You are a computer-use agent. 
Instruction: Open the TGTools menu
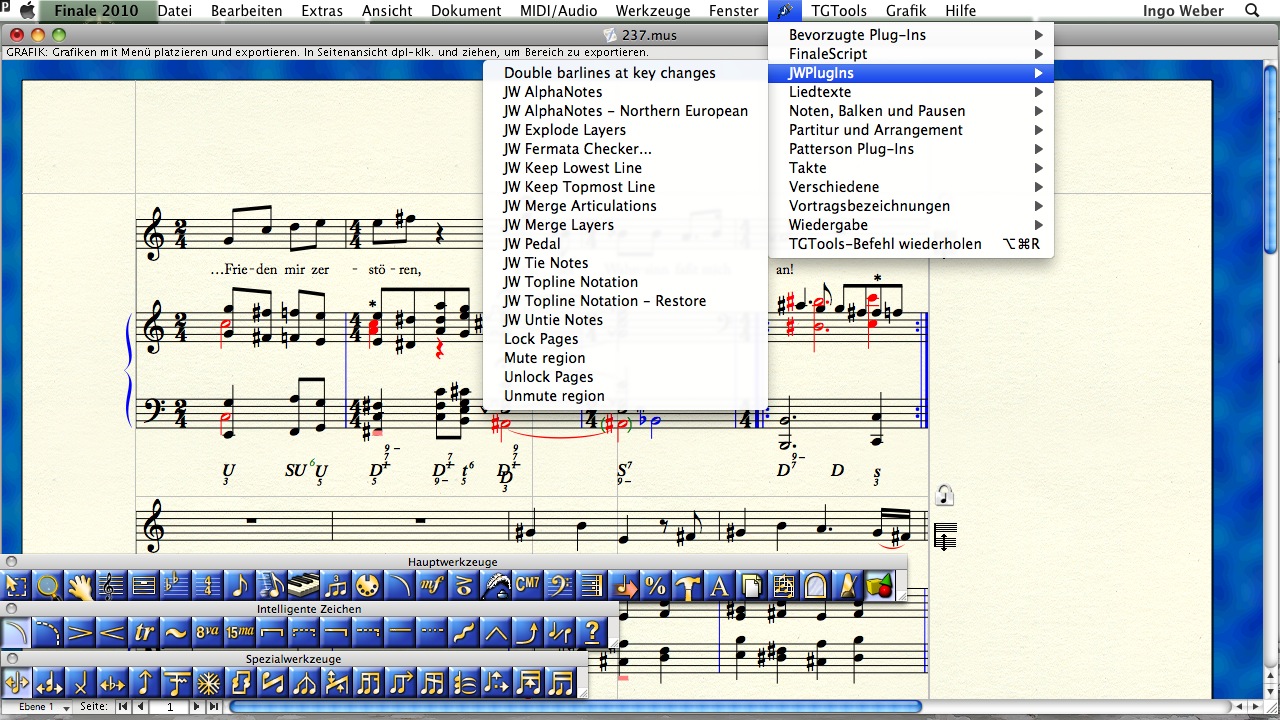pos(839,11)
